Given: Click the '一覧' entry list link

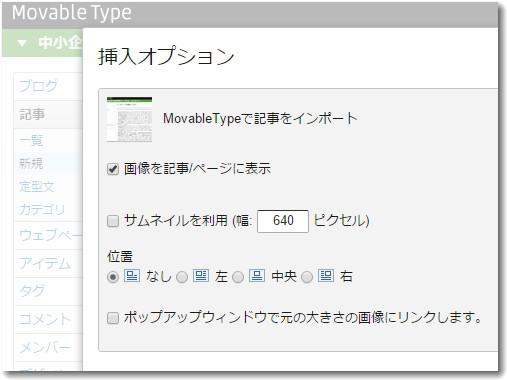Looking at the screenshot, I should pos(31,141).
